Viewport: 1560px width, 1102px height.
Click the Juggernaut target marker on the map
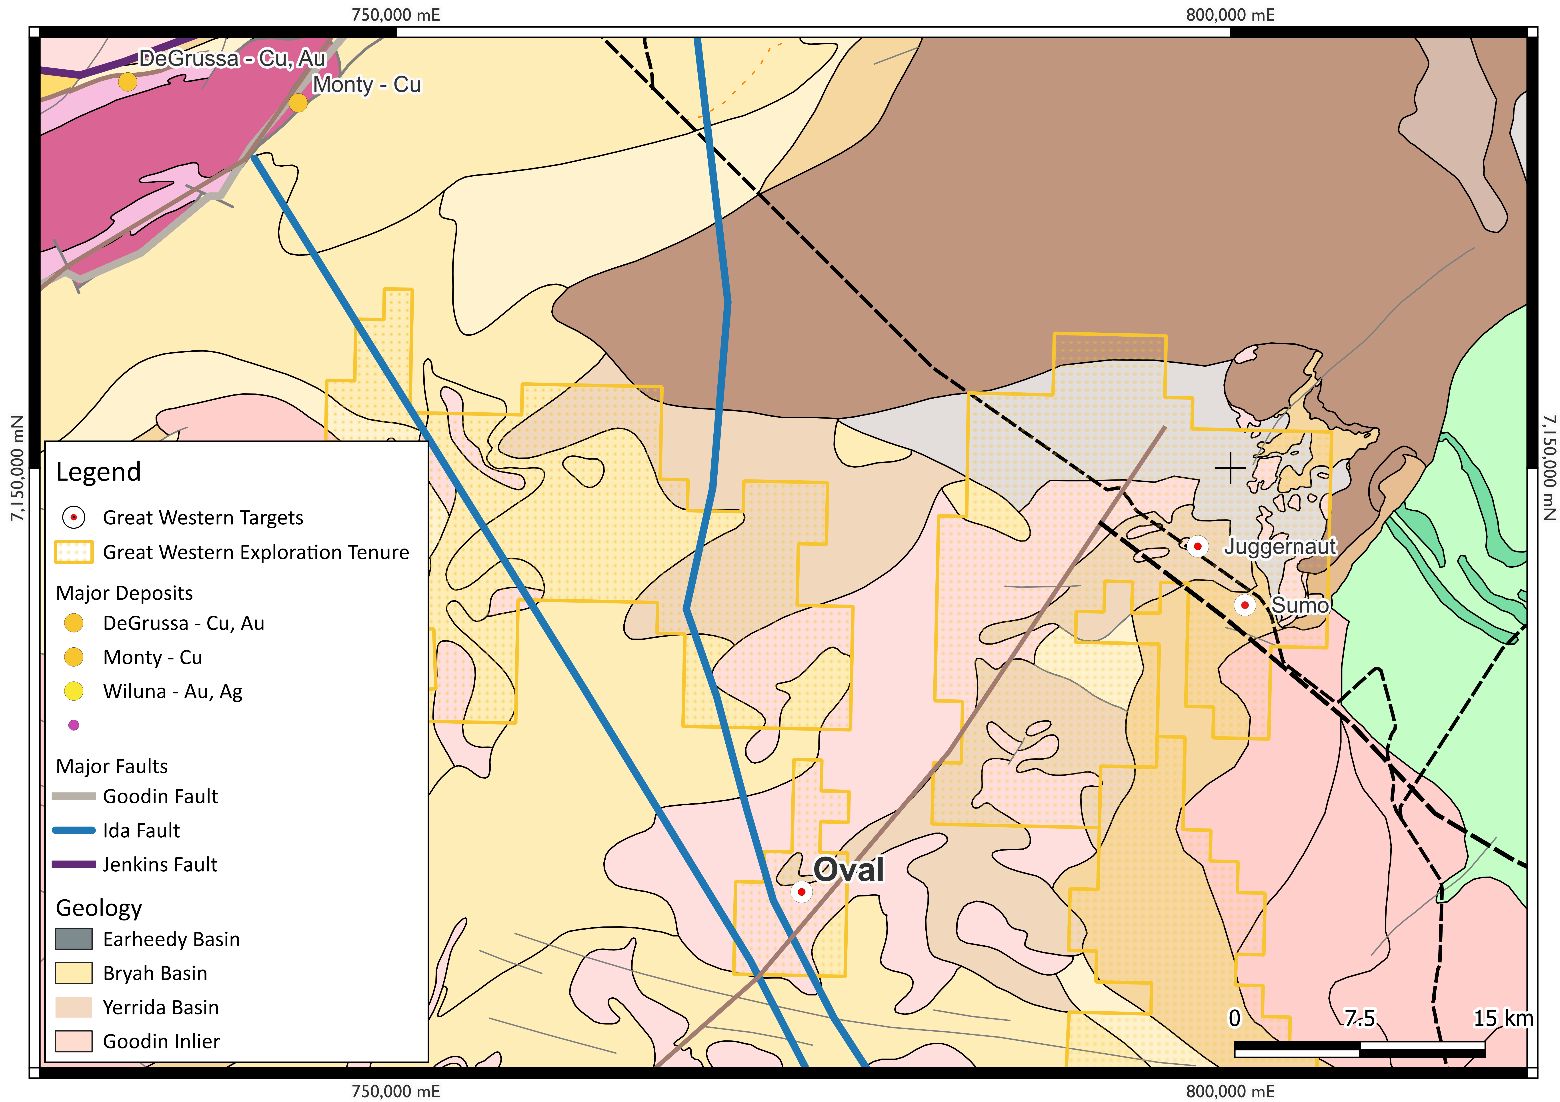[x=1196, y=545]
